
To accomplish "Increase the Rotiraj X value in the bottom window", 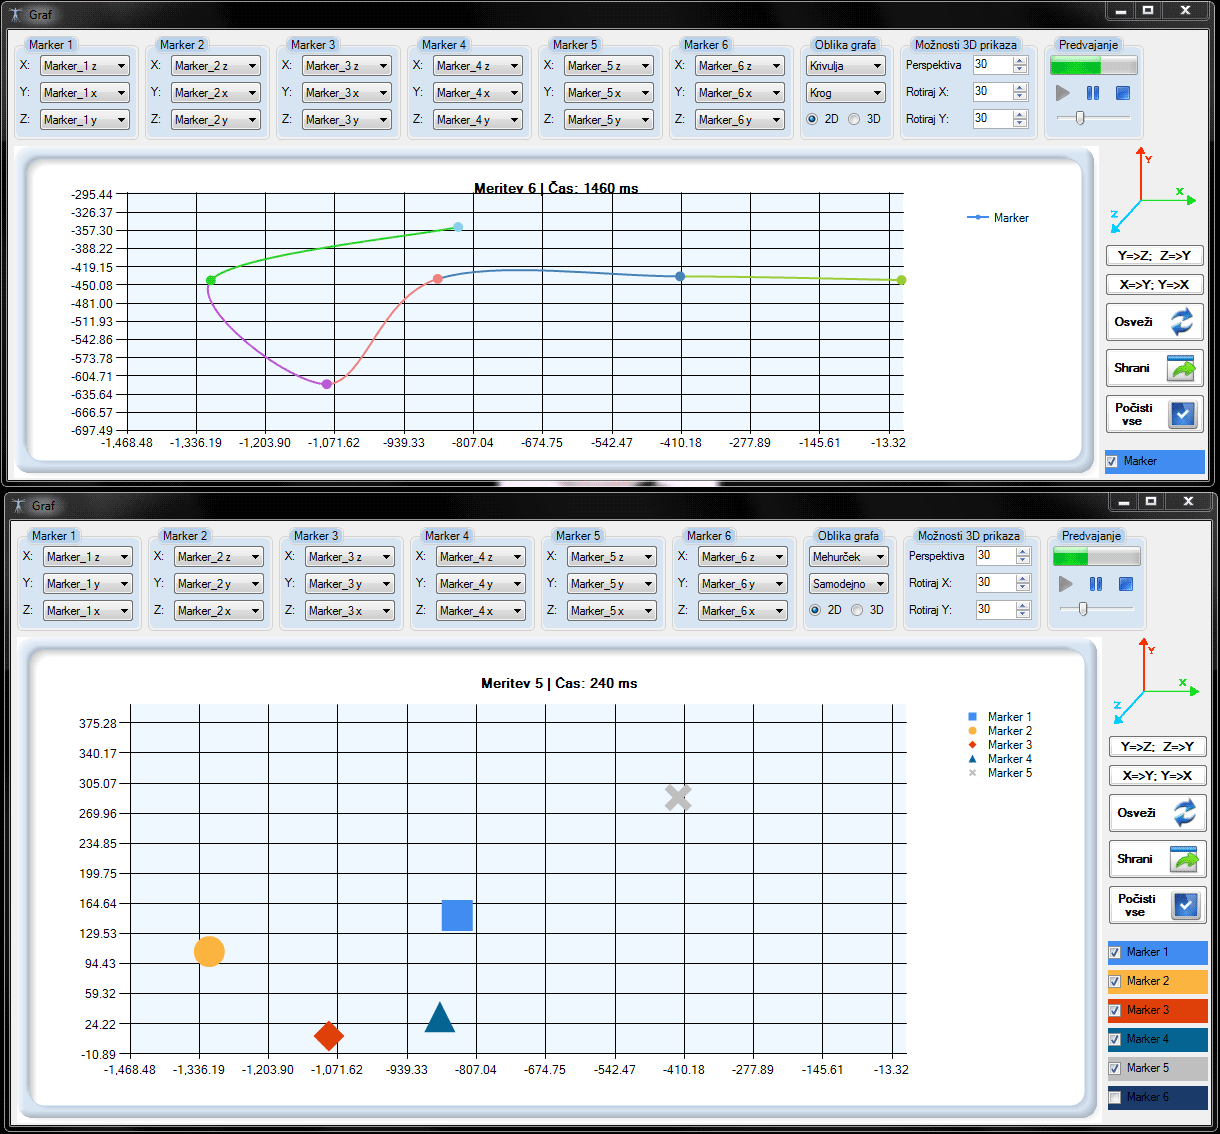I will [1023, 578].
